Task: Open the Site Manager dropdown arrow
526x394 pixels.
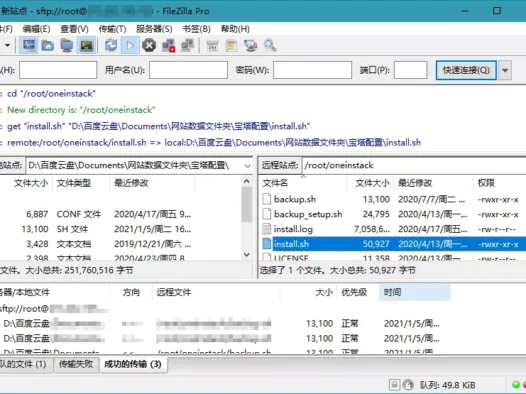Action: tap(7, 45)
